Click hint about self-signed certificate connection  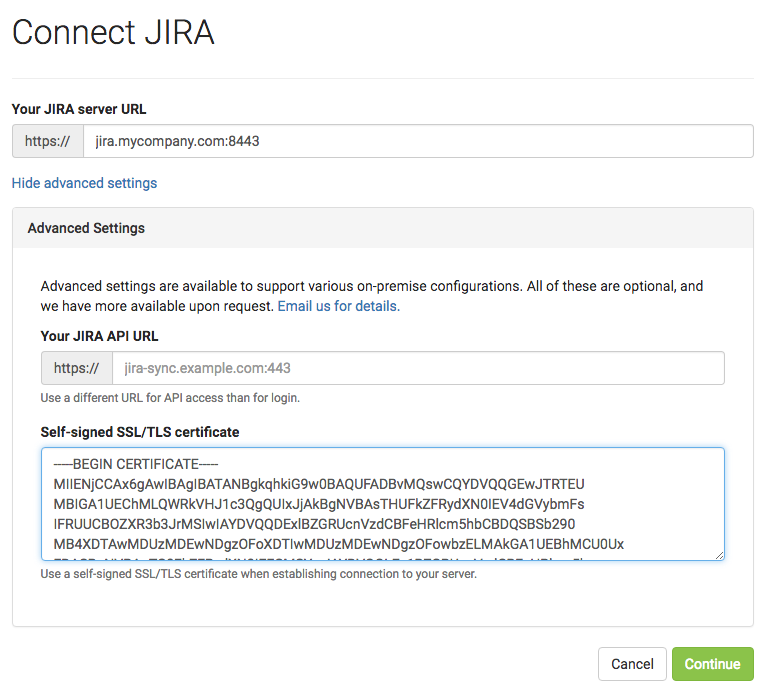(x=259, y=574)
